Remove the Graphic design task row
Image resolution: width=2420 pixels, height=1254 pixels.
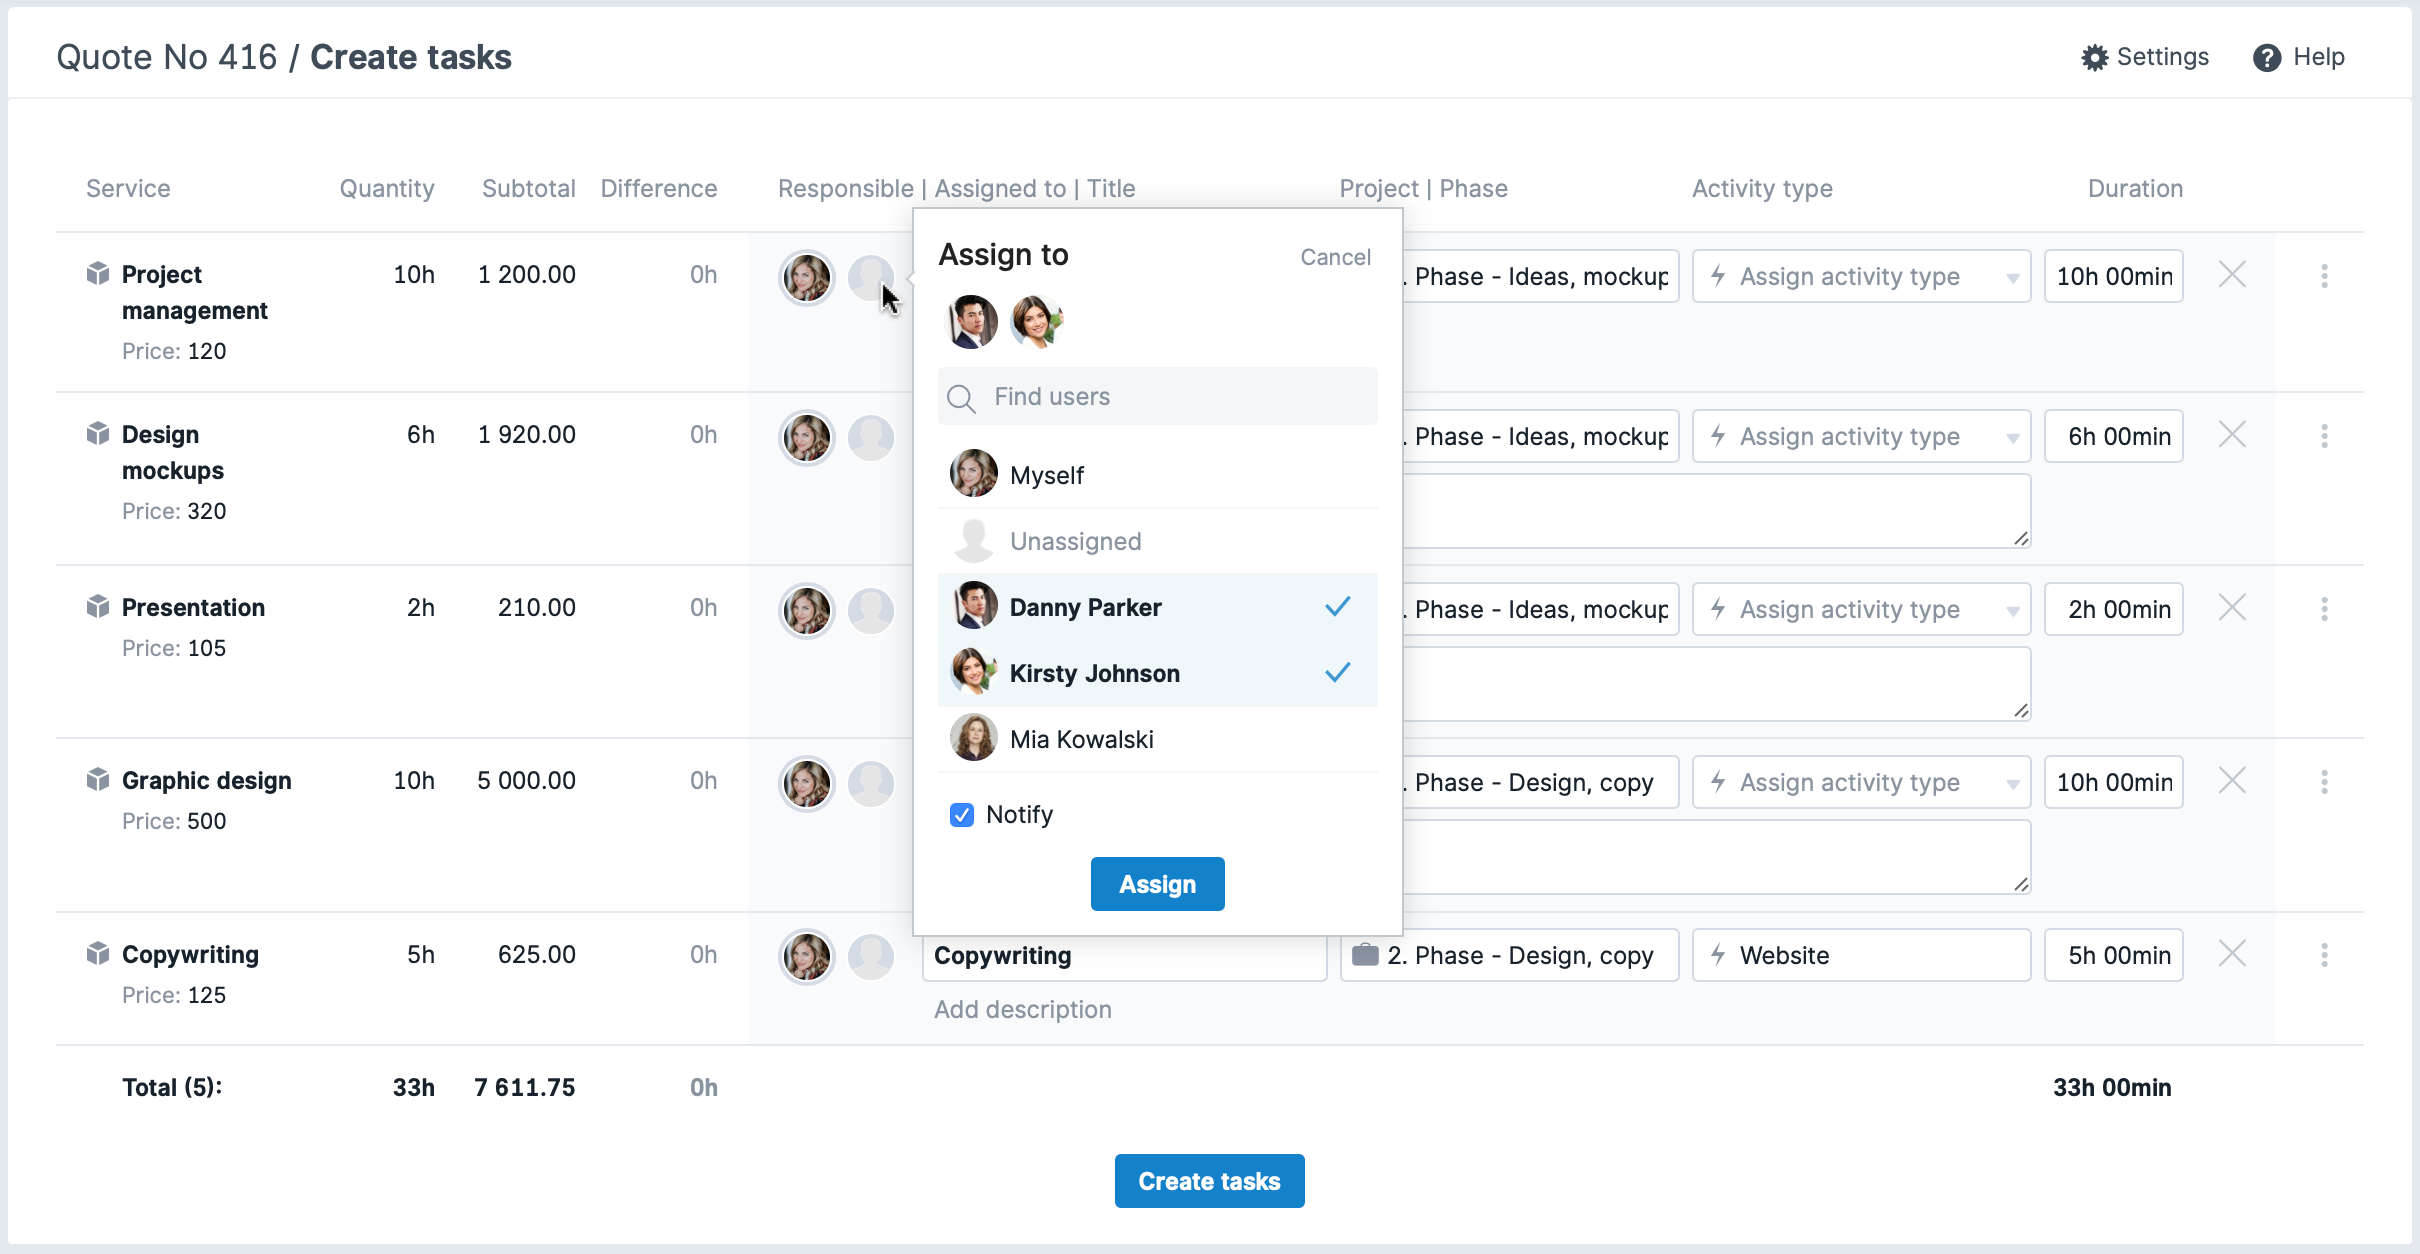pos(2232,780)
